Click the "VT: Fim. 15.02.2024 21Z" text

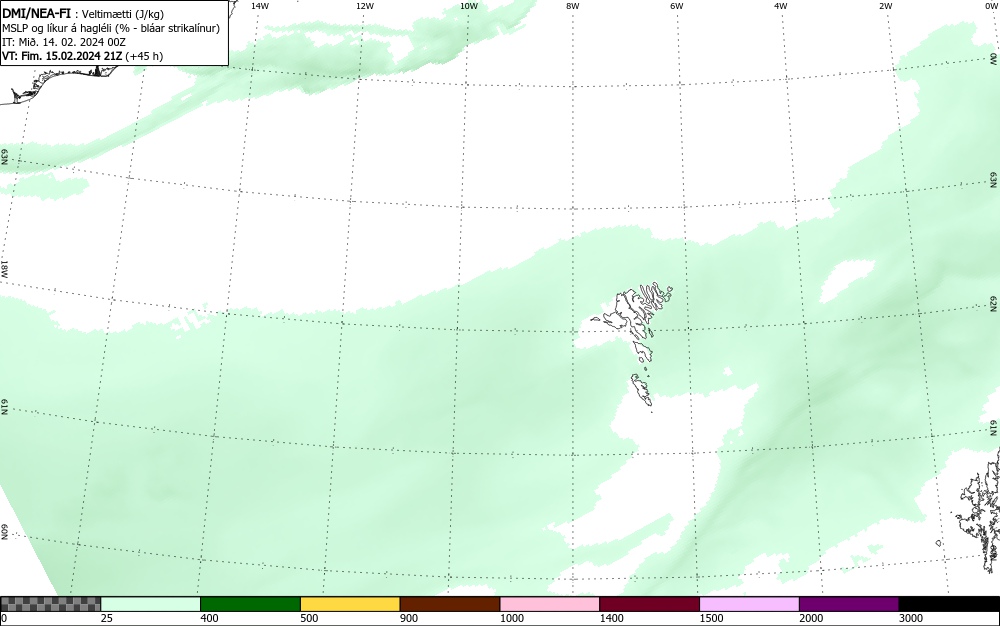[62, 56]
